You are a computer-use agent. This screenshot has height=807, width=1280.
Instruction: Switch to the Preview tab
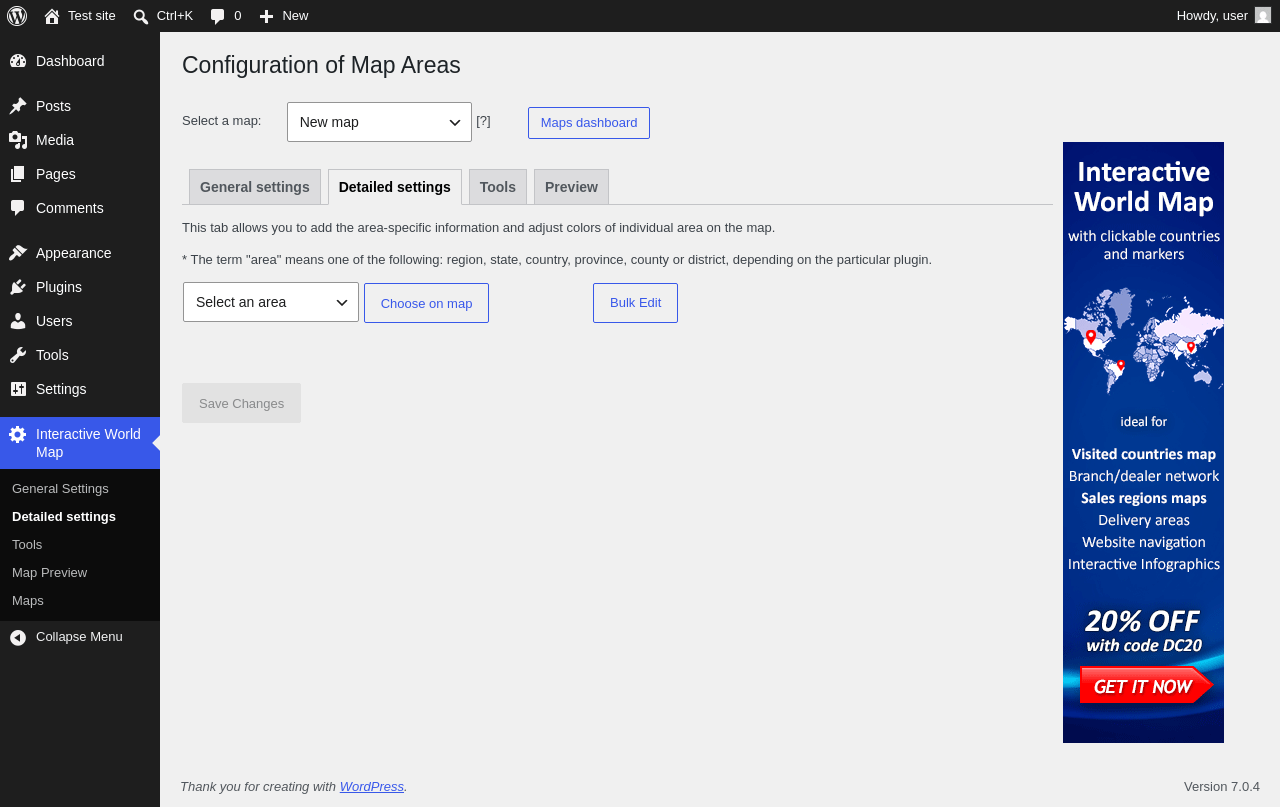click(571, 187)
